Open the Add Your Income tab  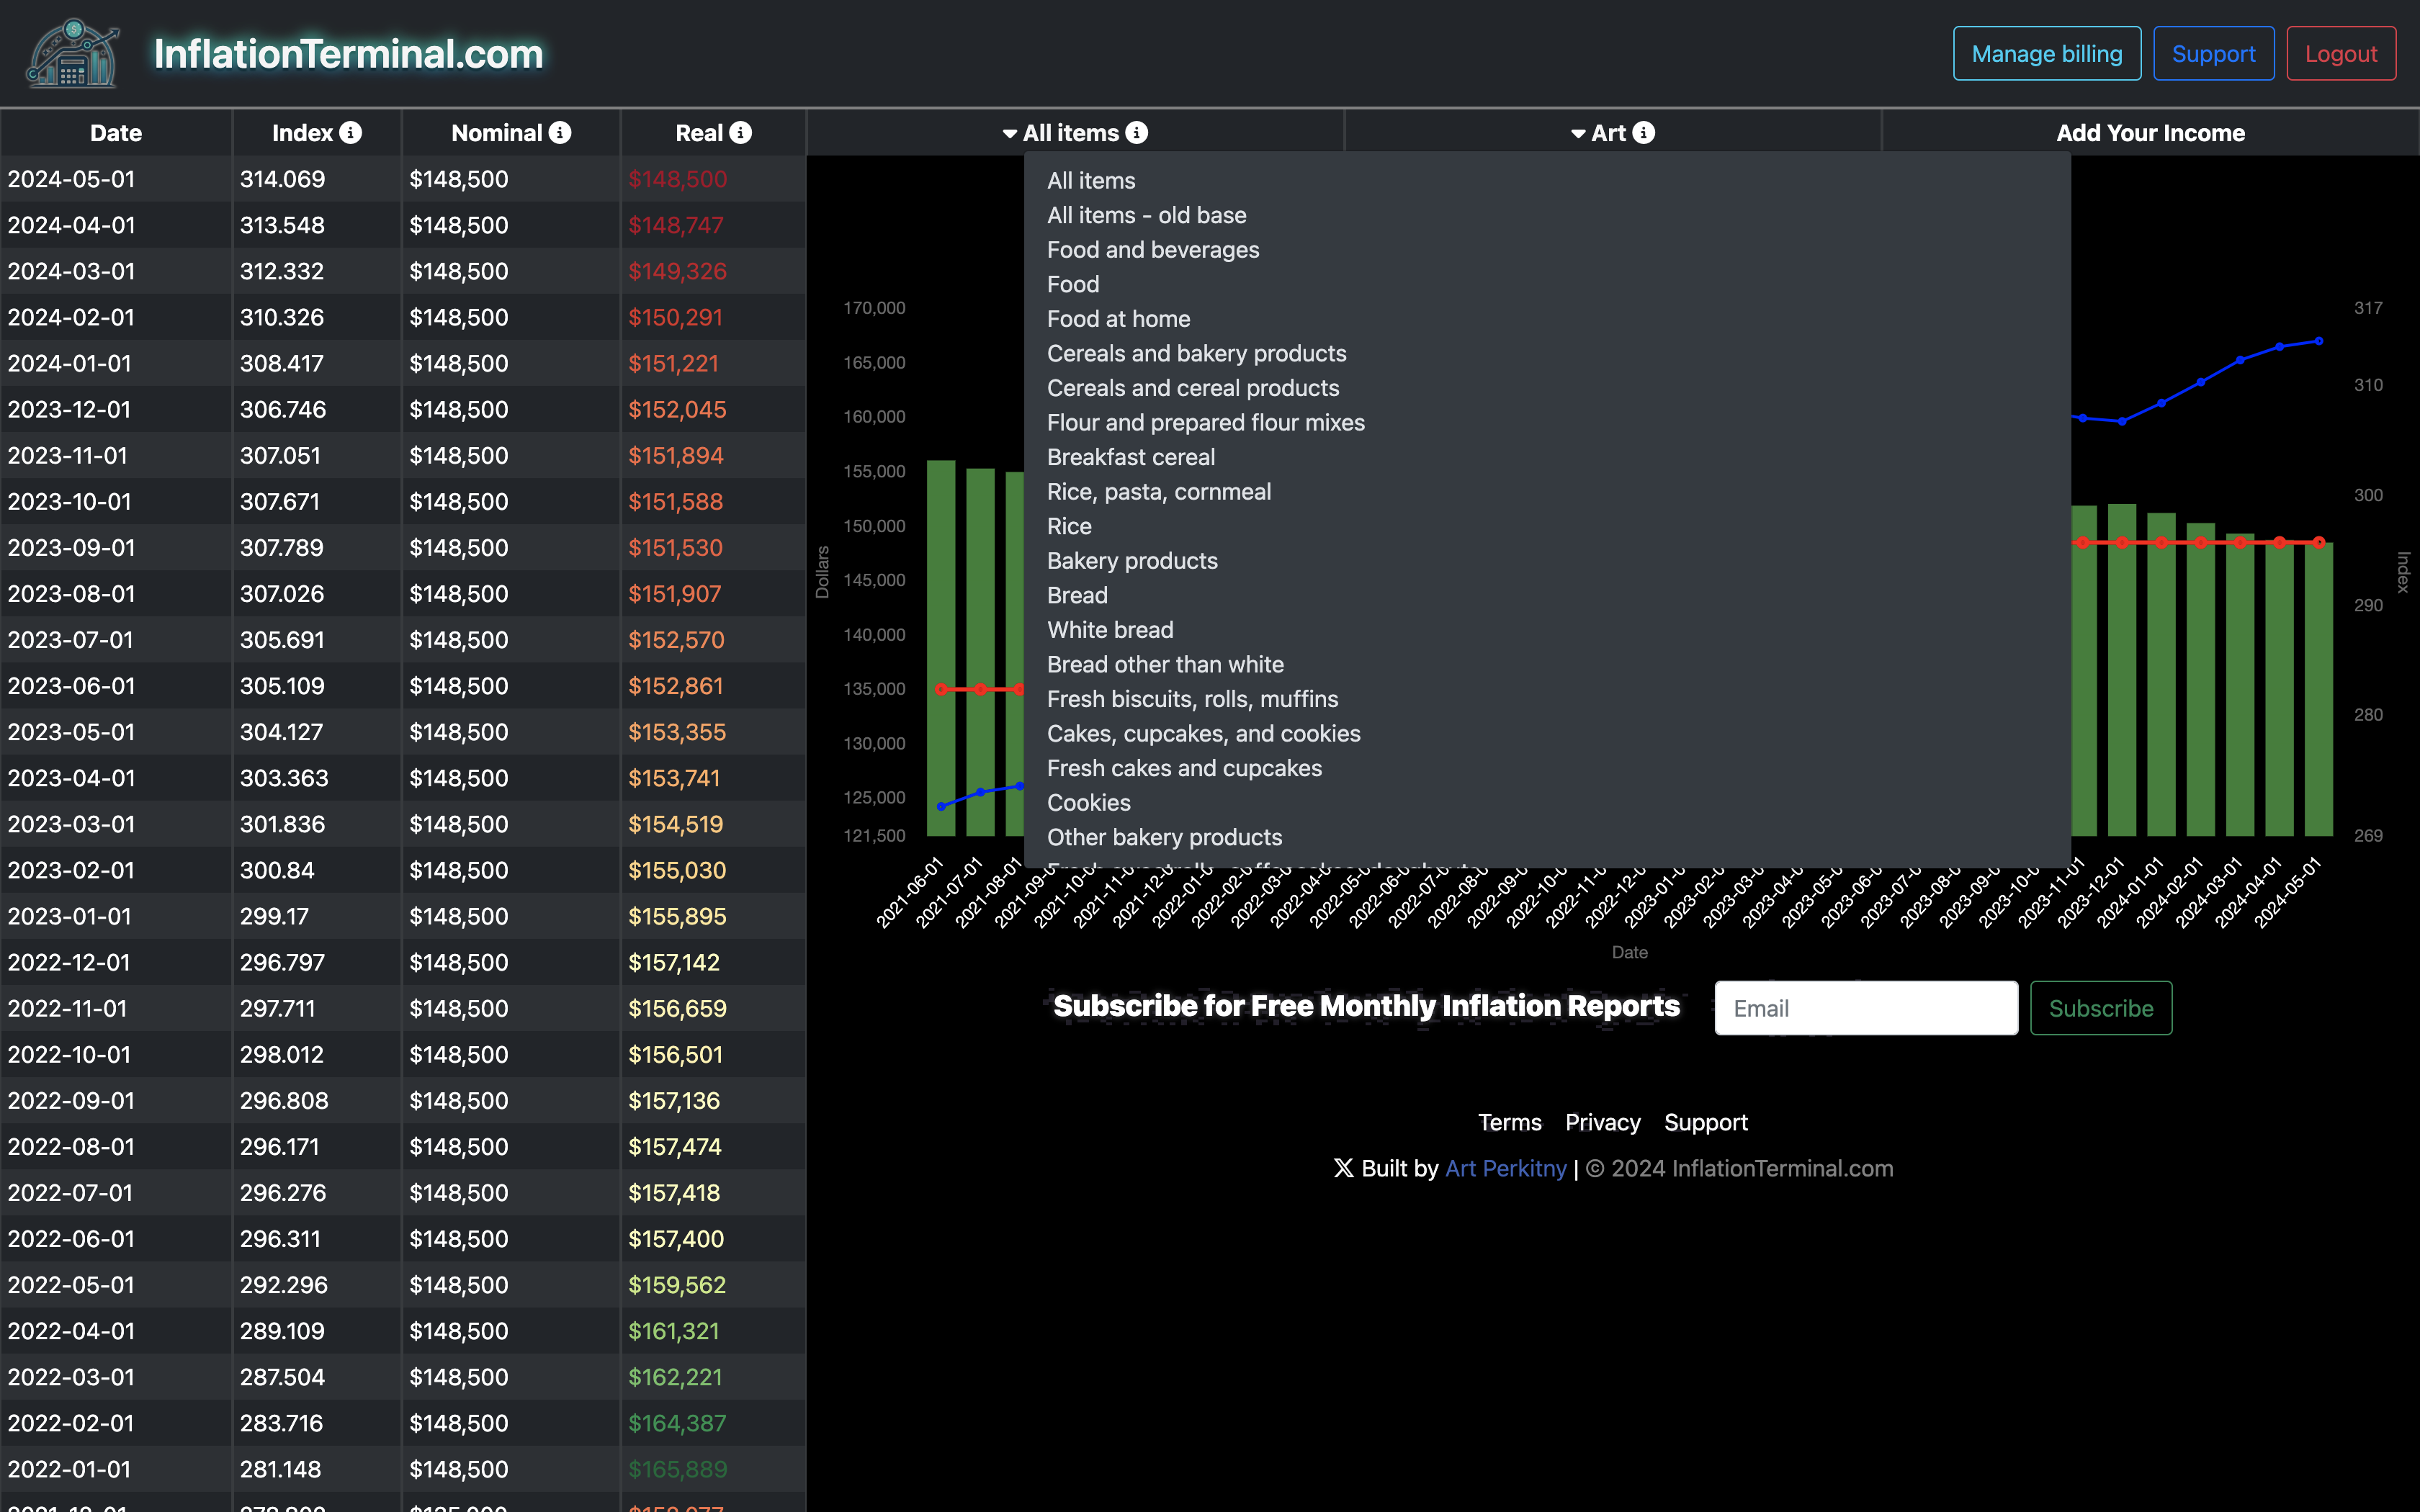[2150, 133]
